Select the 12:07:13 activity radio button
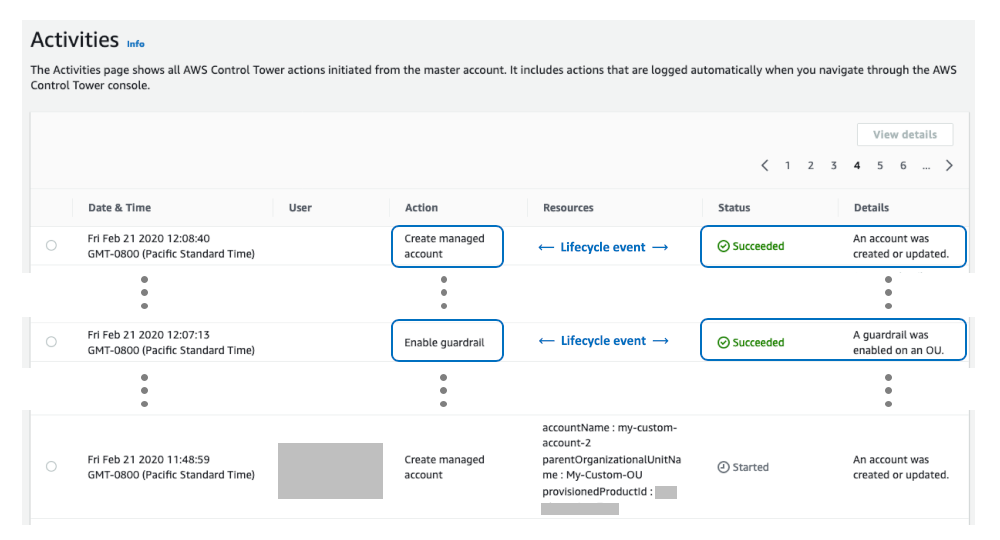The width and height of the screenshot is (1000, 540). tap(51, 342)
